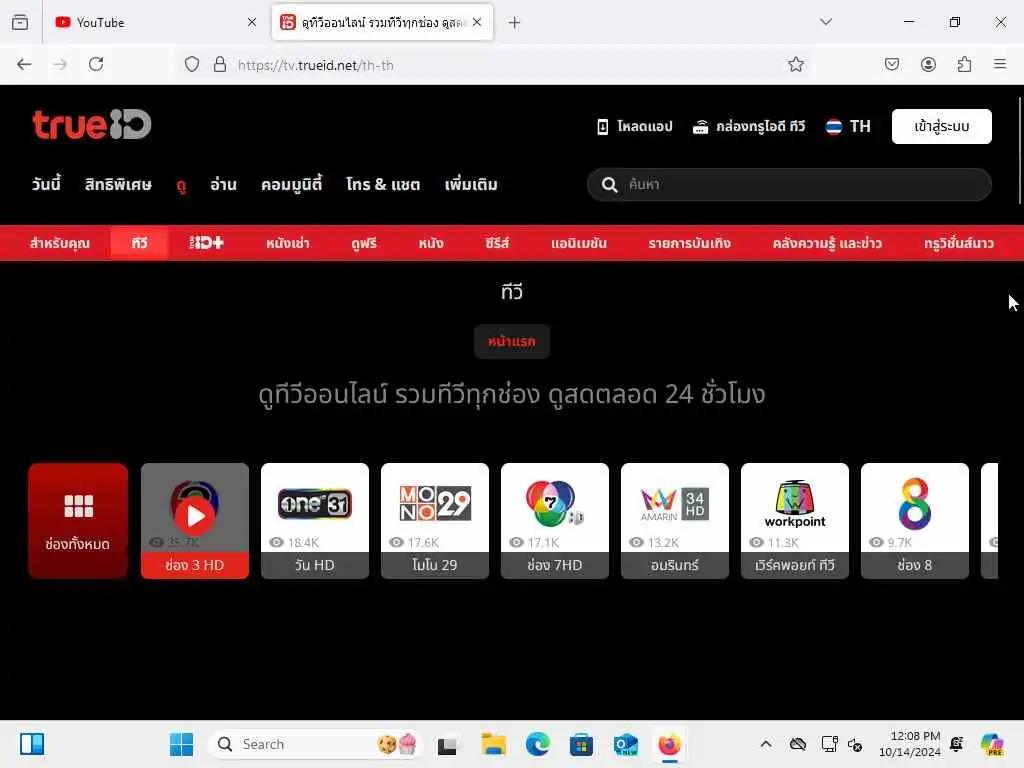Open Firefox application menu

pyautogui.click(x=1000, y=64)
